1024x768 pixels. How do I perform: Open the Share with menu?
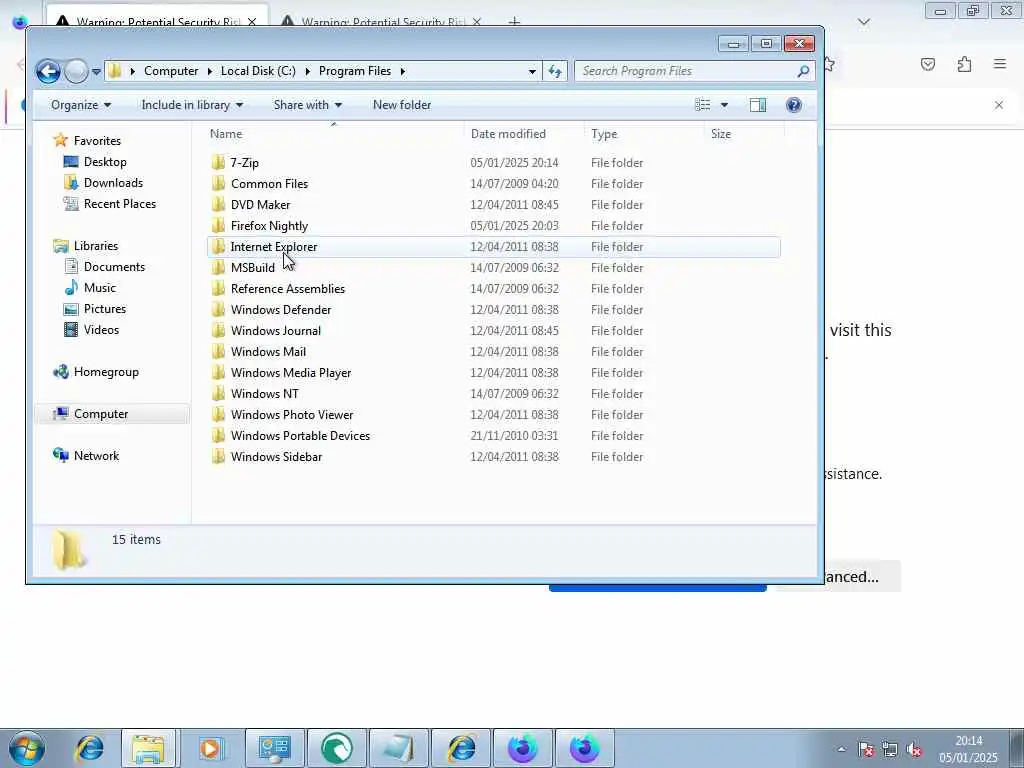pos(308,105)
